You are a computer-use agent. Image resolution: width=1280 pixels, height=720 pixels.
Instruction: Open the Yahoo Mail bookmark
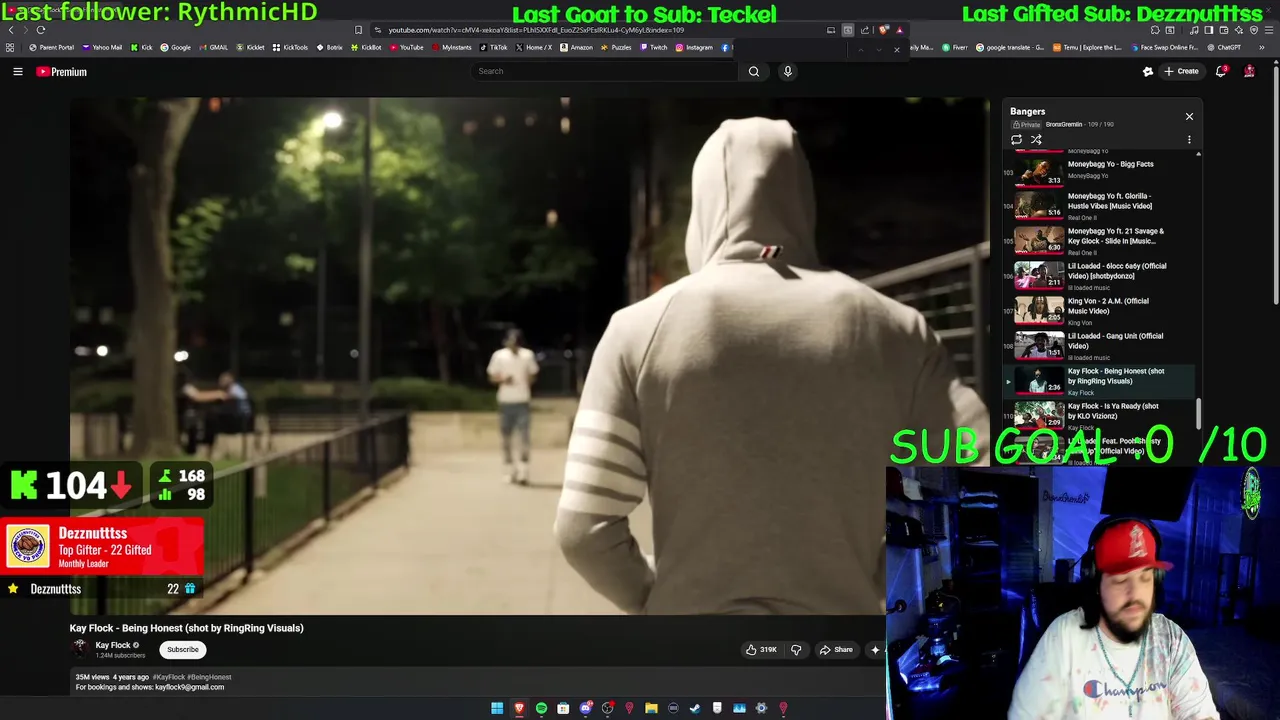[x=102, y=47]
